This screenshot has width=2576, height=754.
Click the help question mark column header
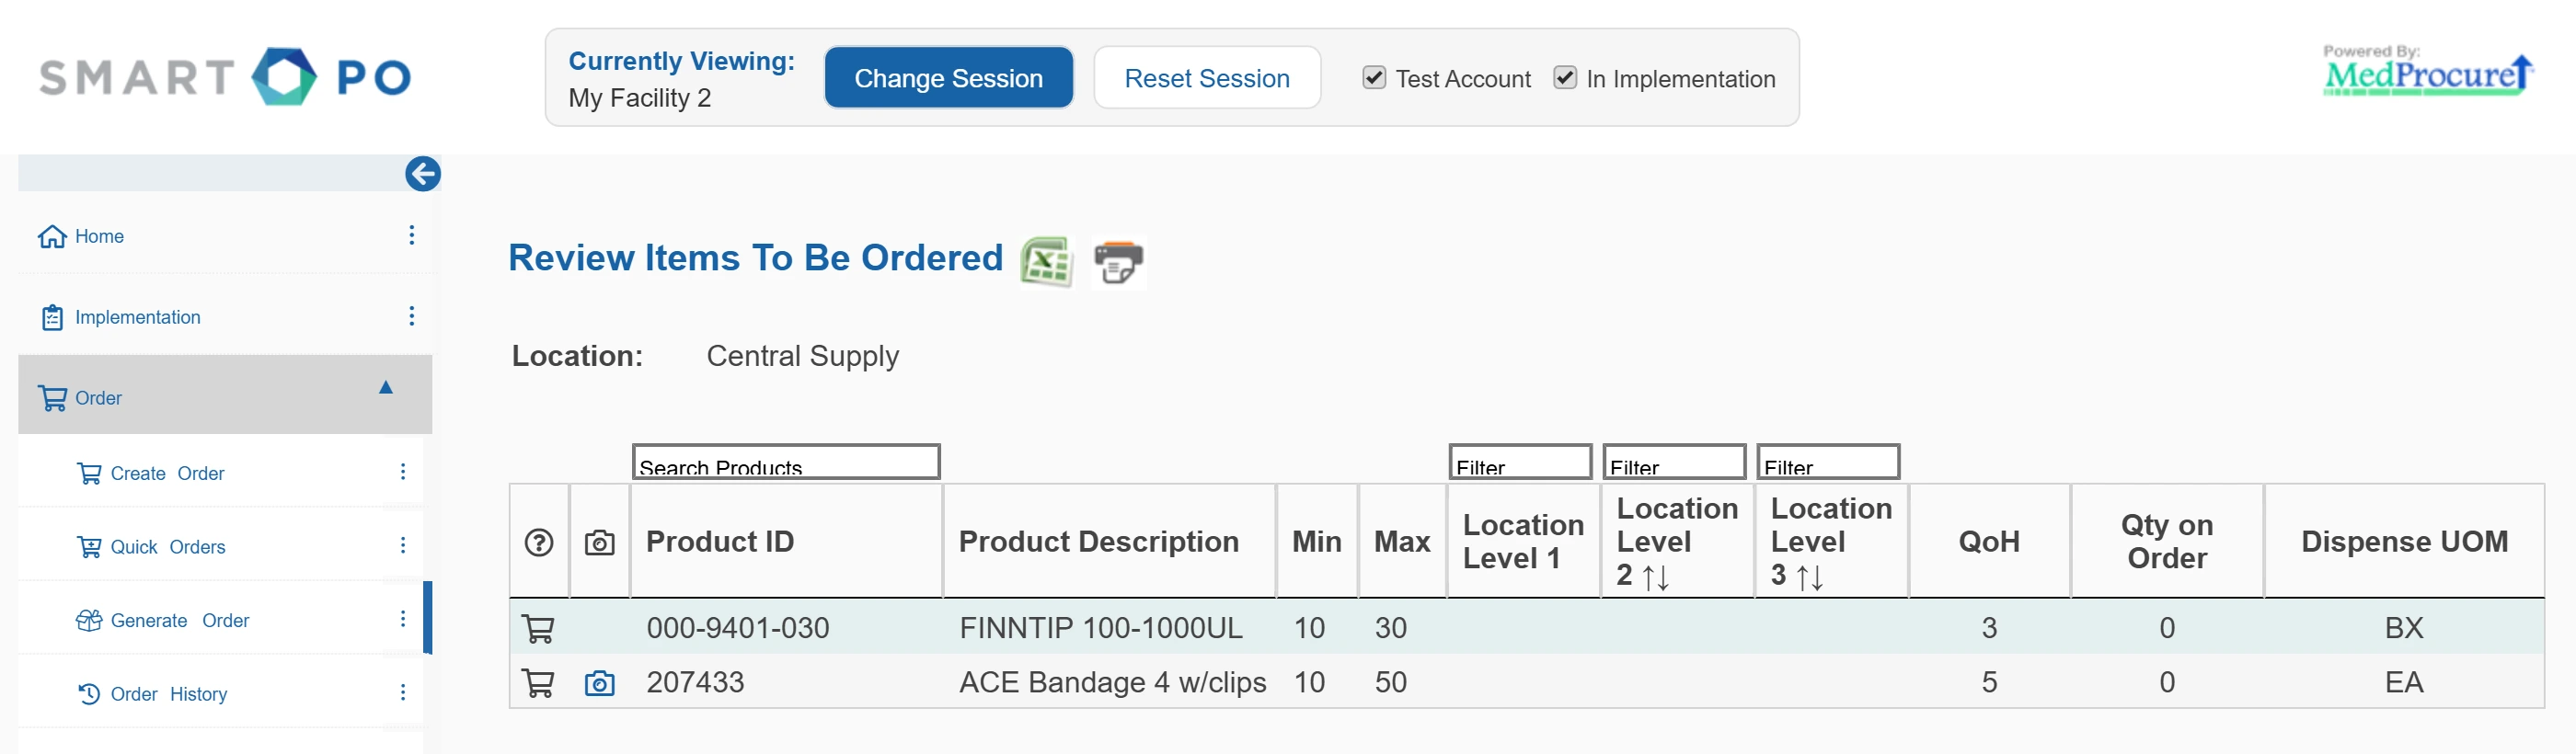pyautogui.click(x=539, y=542)
